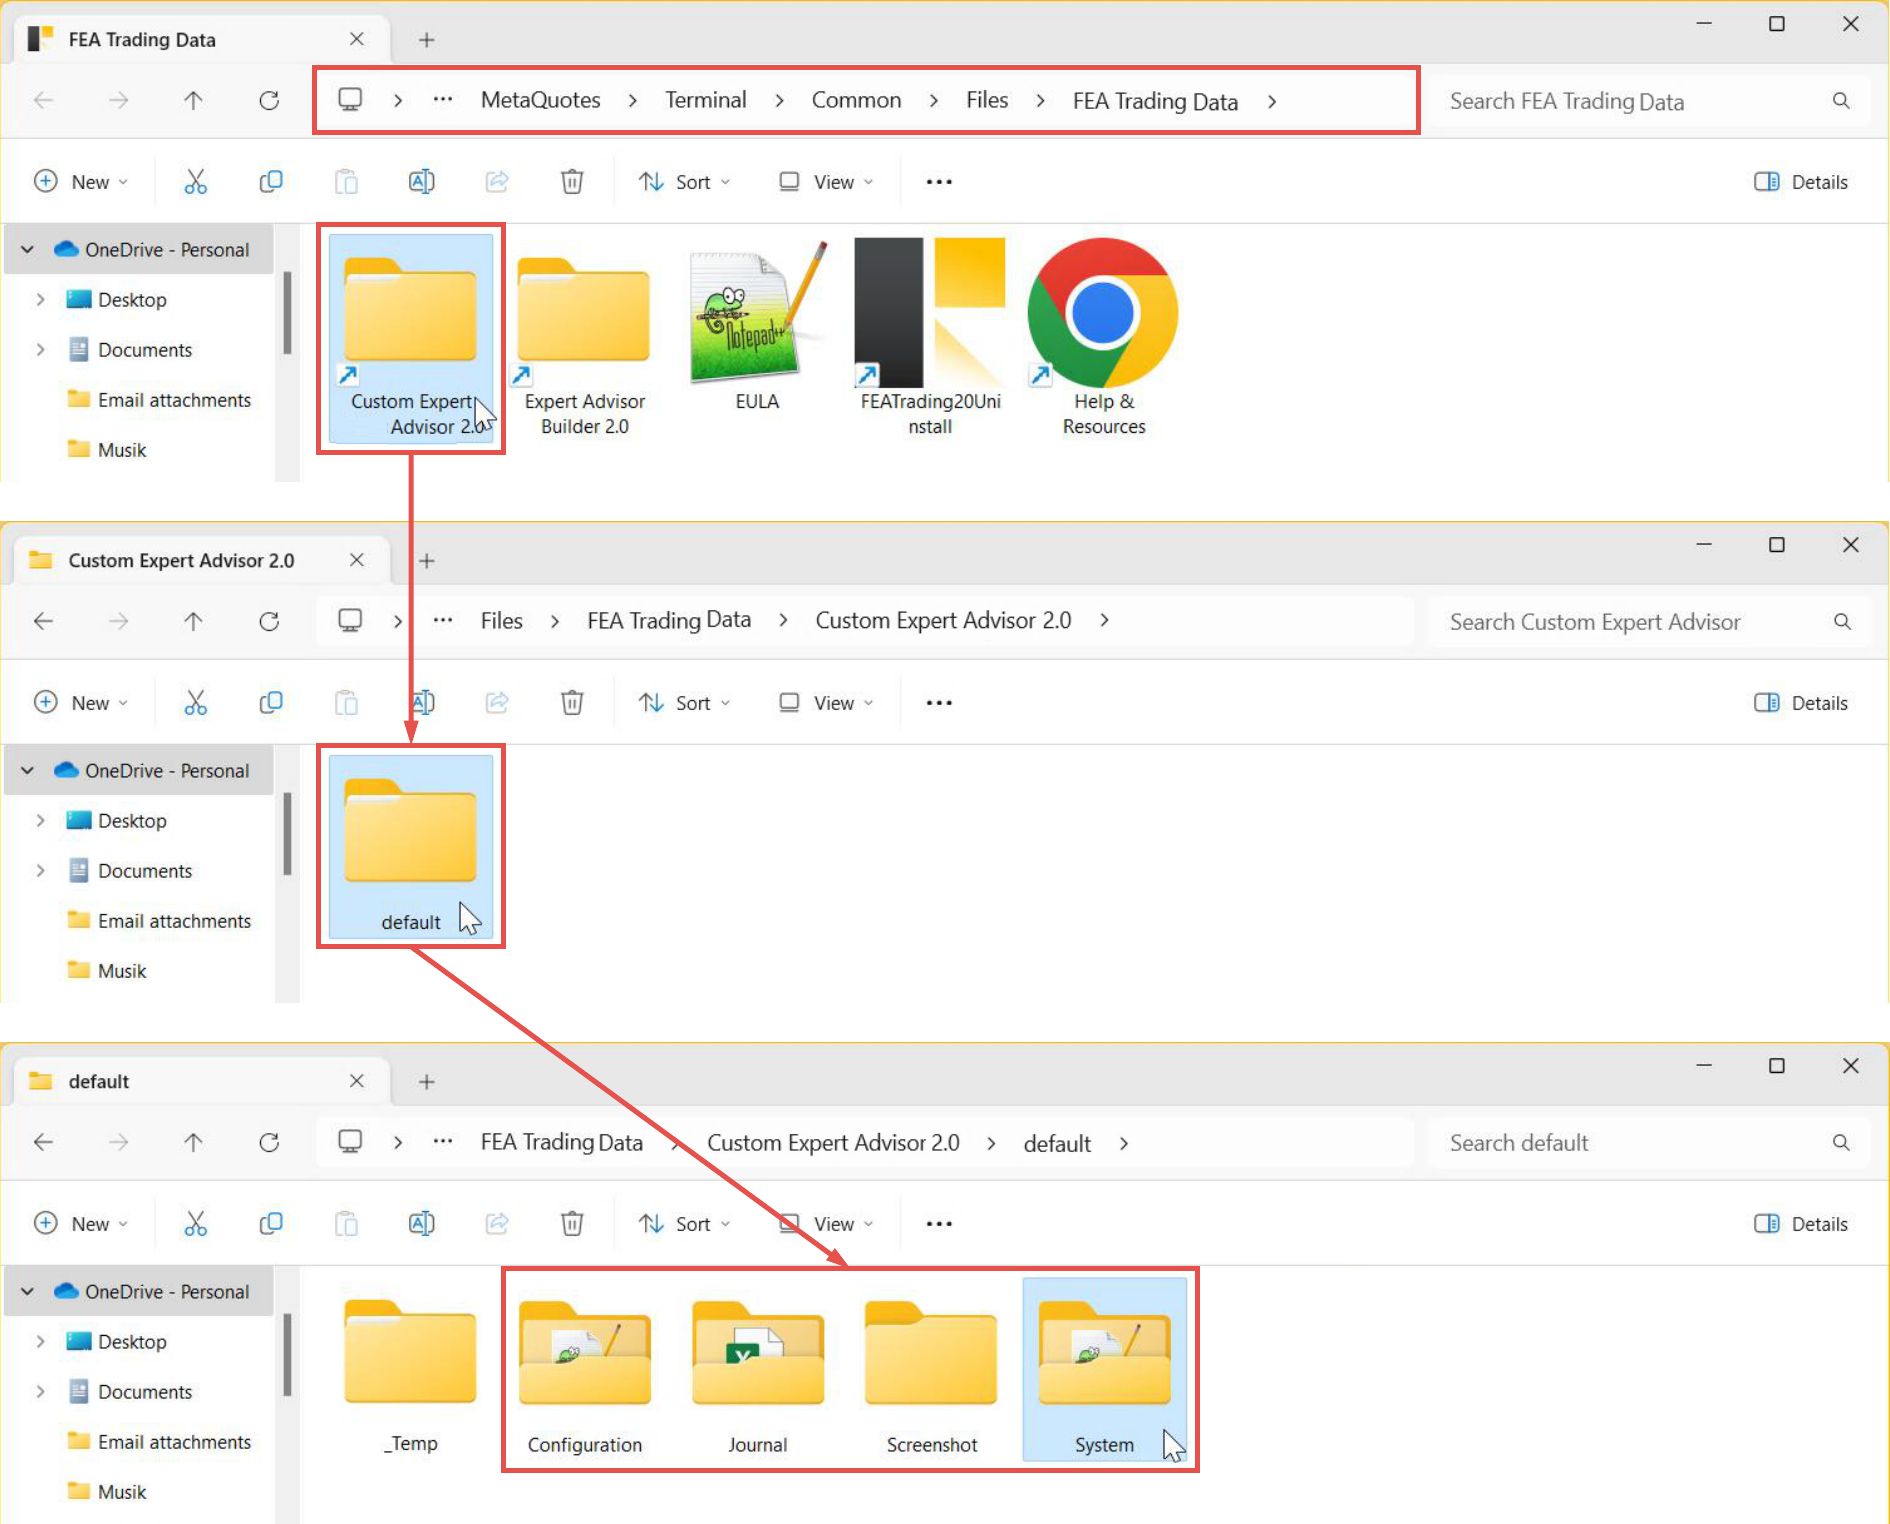This screenshot has height=1524, width=1890.
Task: Open the Screenshot folder
Action: click(x=931, y=1376)
